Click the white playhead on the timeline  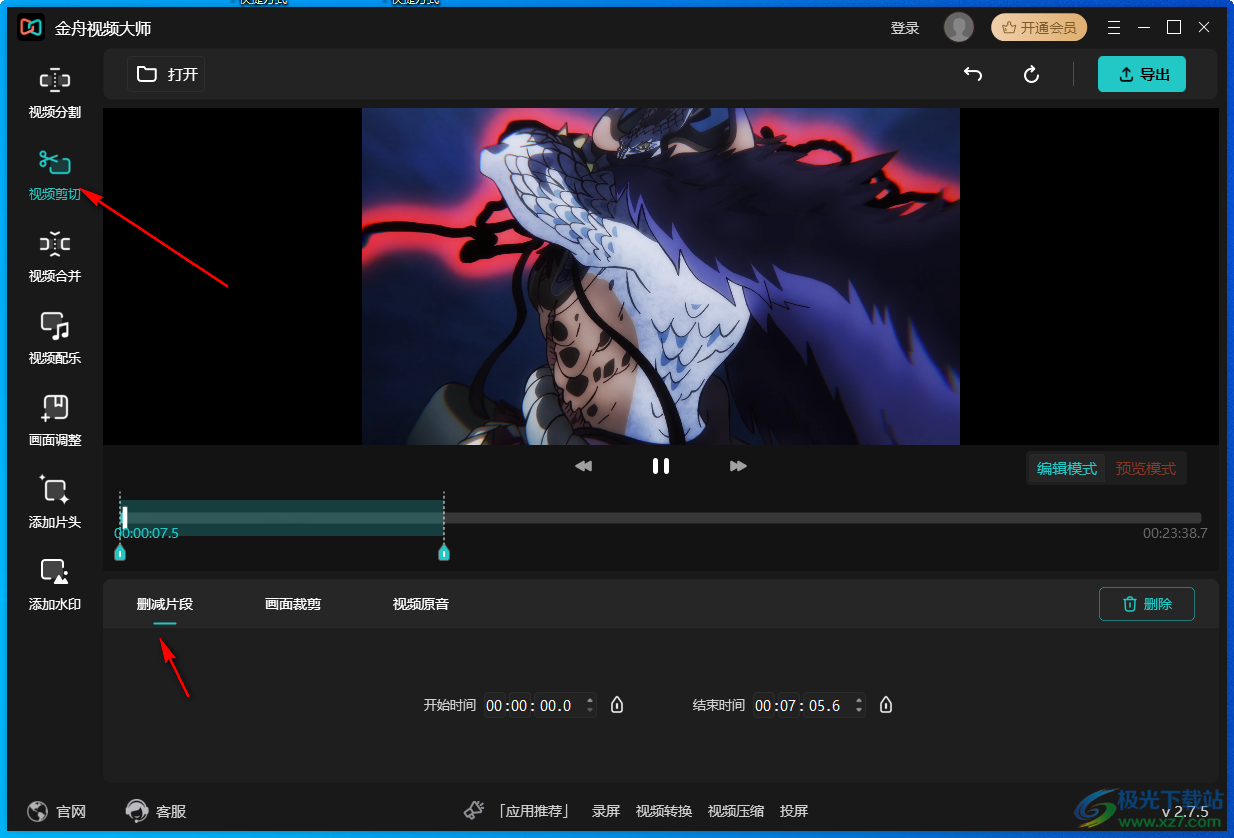[125, 517]
